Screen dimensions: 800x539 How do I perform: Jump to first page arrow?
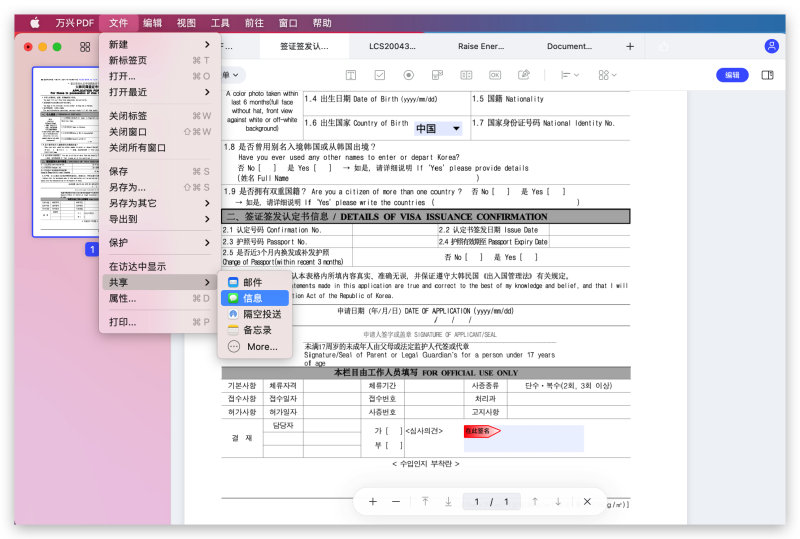425,502
